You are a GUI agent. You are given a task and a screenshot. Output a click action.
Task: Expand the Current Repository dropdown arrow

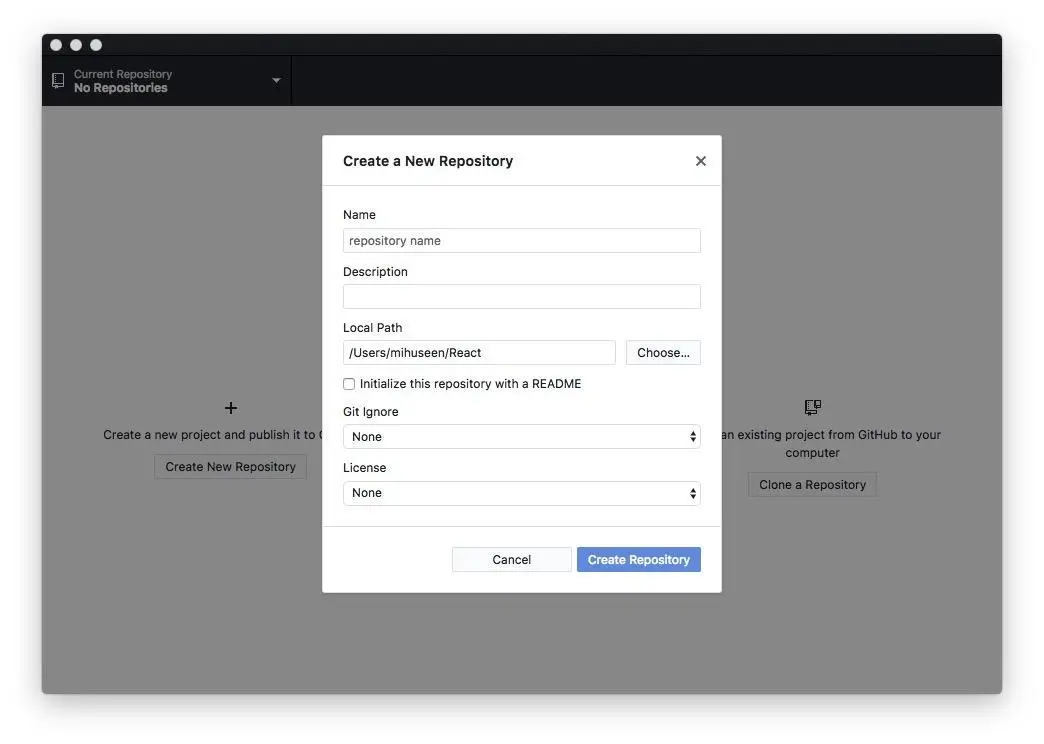point(276,81)
